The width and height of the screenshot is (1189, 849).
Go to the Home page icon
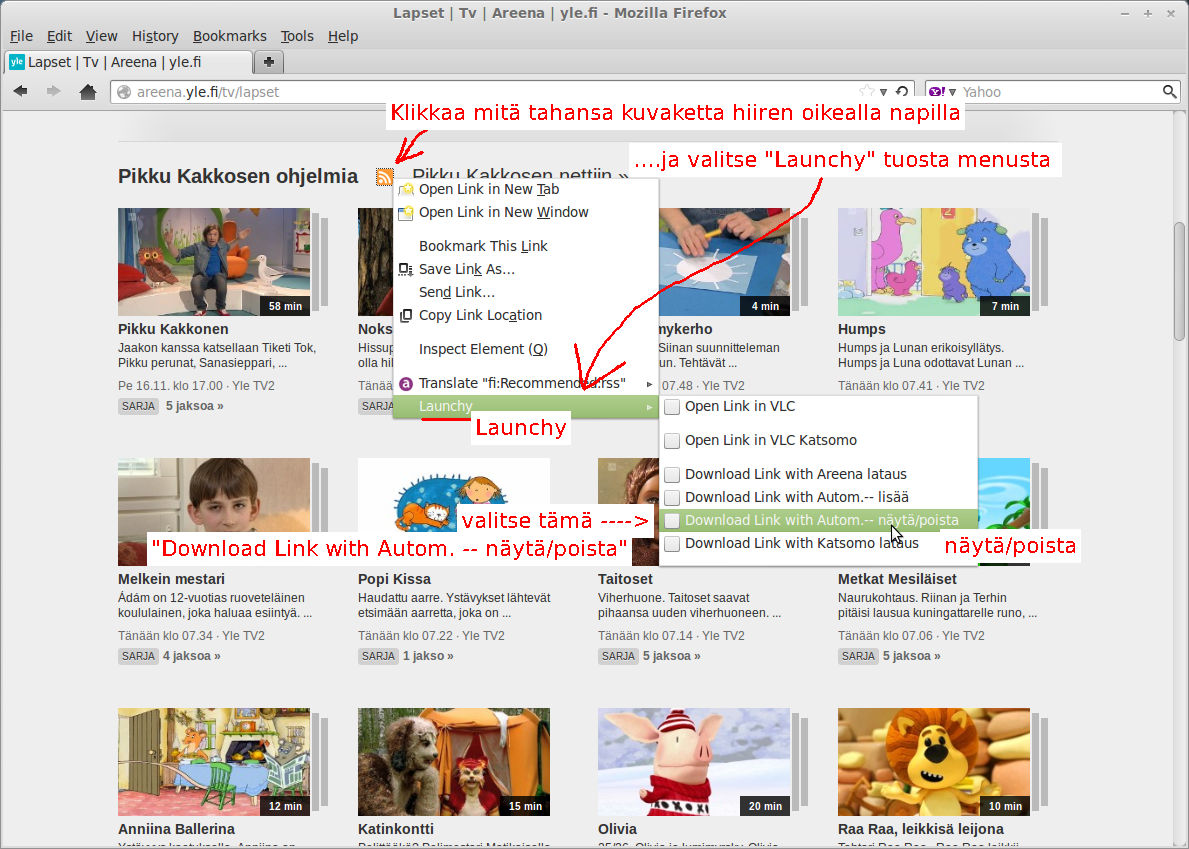tap(88, 92)
